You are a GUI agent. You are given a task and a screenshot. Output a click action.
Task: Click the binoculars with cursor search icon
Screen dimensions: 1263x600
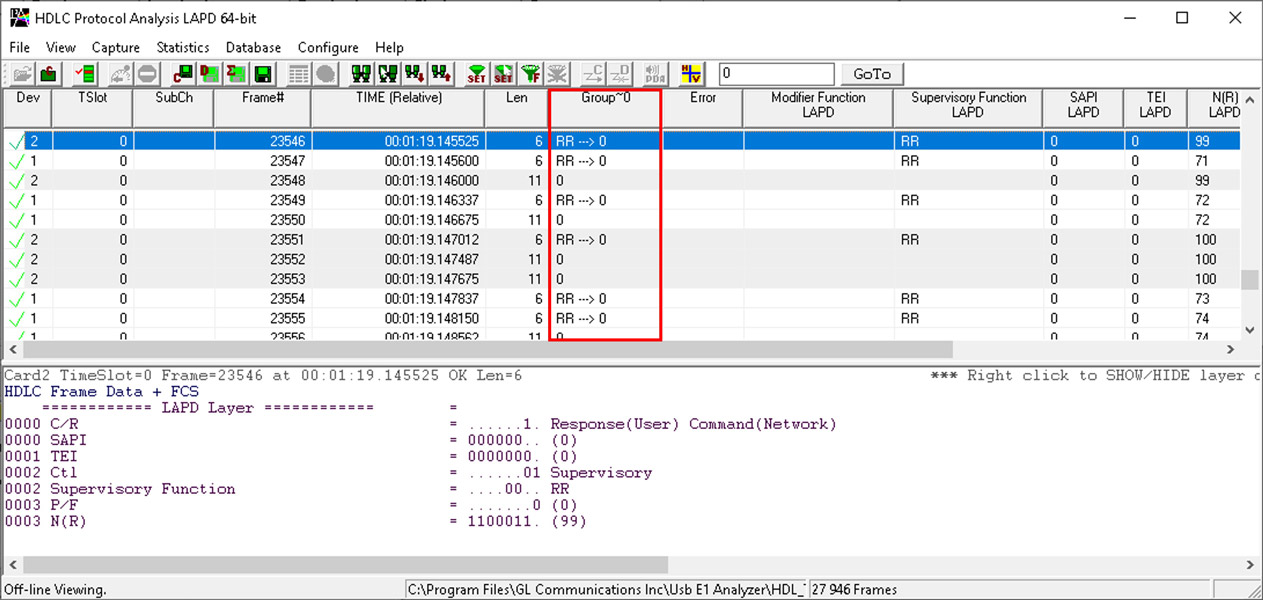(x=388, y=74)
